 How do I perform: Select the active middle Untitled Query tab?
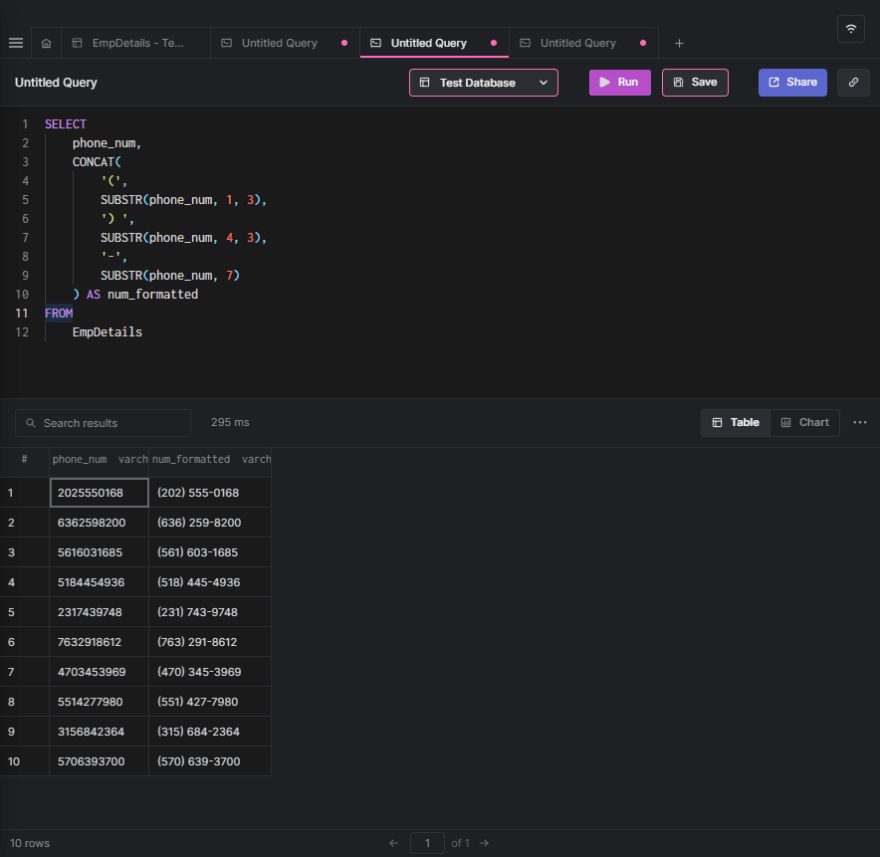tap(434, 43)
